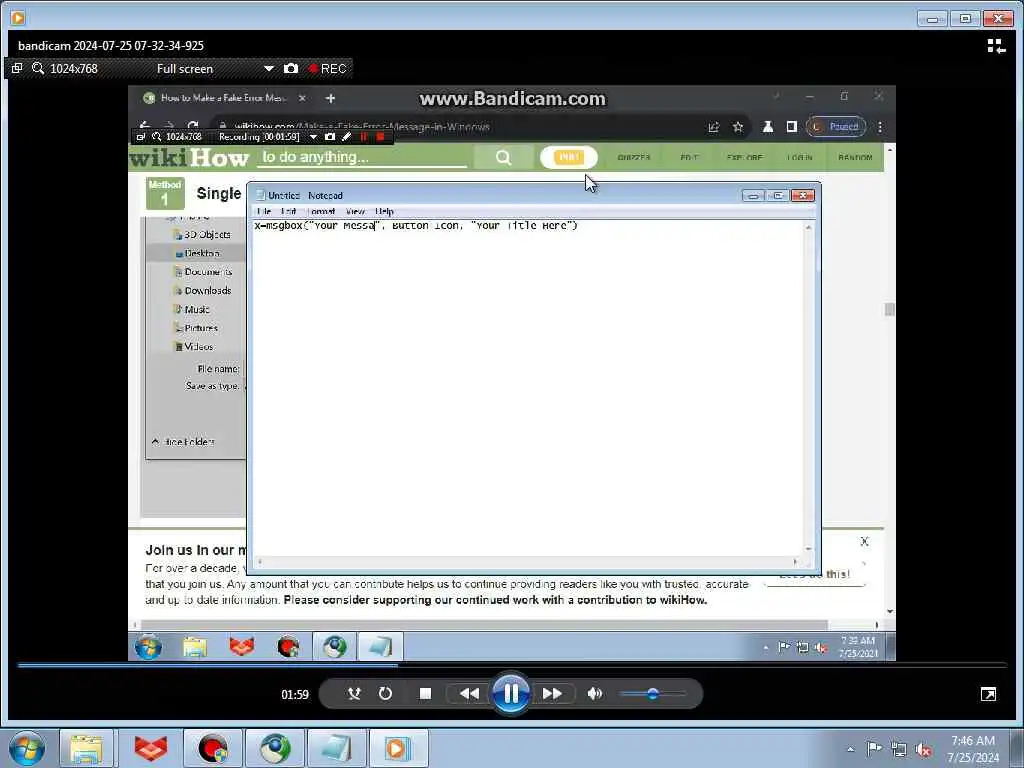Image resolution: width=1024 pixels, height=768 pixels.
Task: Click the RANDOM link on wikiHow header
Action: pos(855,157)
